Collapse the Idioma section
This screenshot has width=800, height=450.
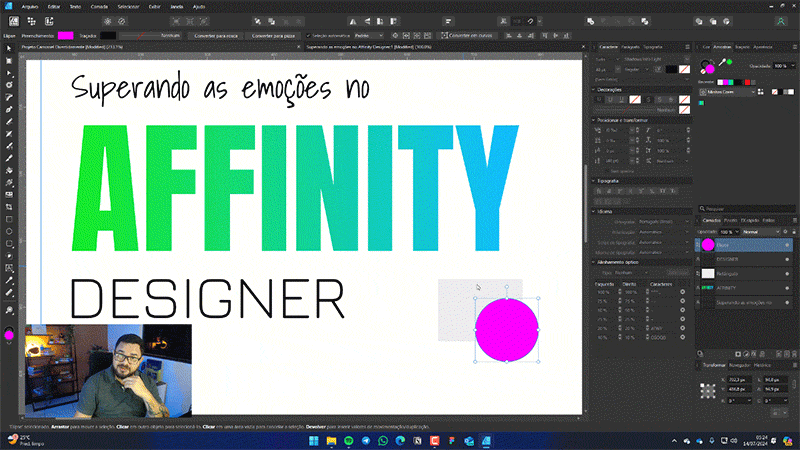[594, 211]
